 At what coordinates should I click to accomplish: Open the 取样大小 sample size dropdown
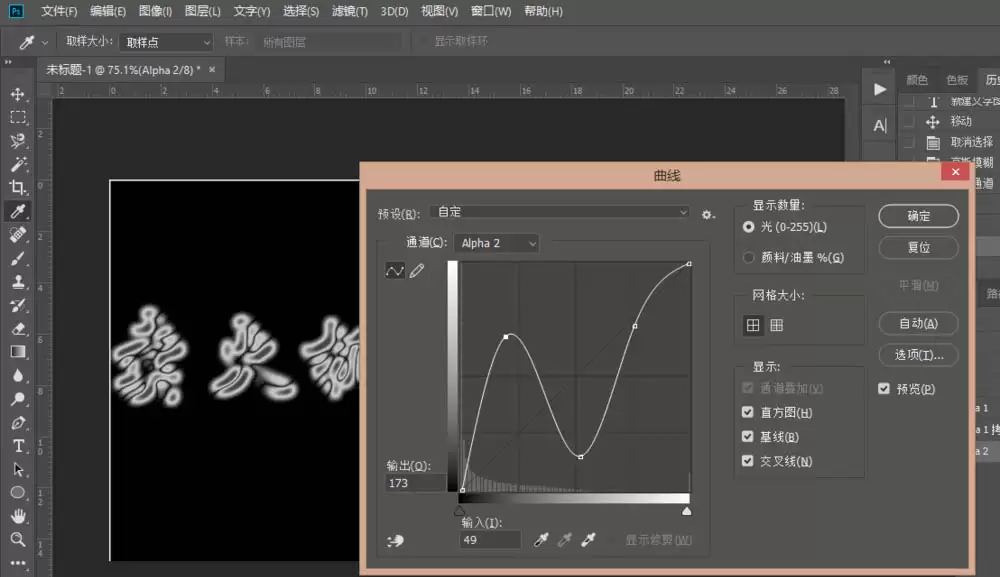[166, 42]
